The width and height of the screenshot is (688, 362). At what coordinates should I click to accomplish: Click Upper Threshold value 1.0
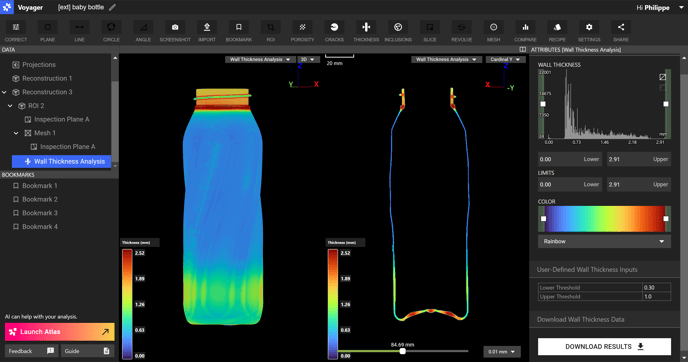(656, 296)
